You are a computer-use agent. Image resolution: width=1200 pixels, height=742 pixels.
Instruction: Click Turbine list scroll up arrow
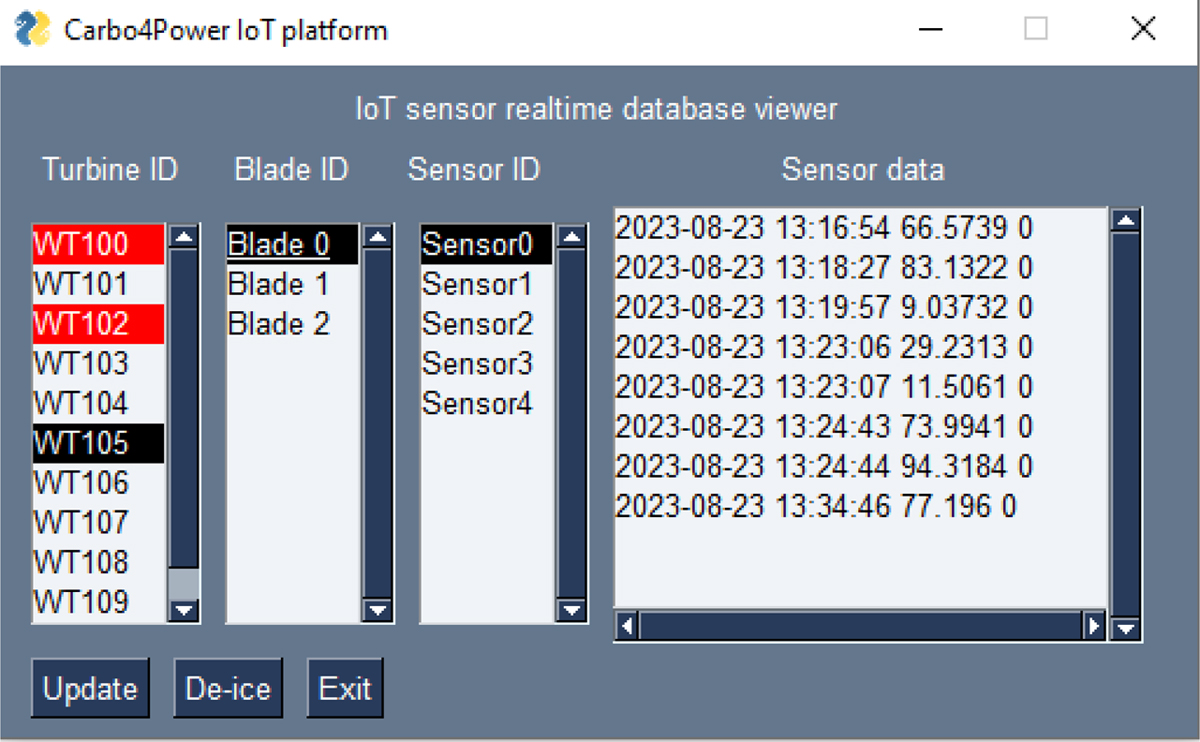(184, 237)
